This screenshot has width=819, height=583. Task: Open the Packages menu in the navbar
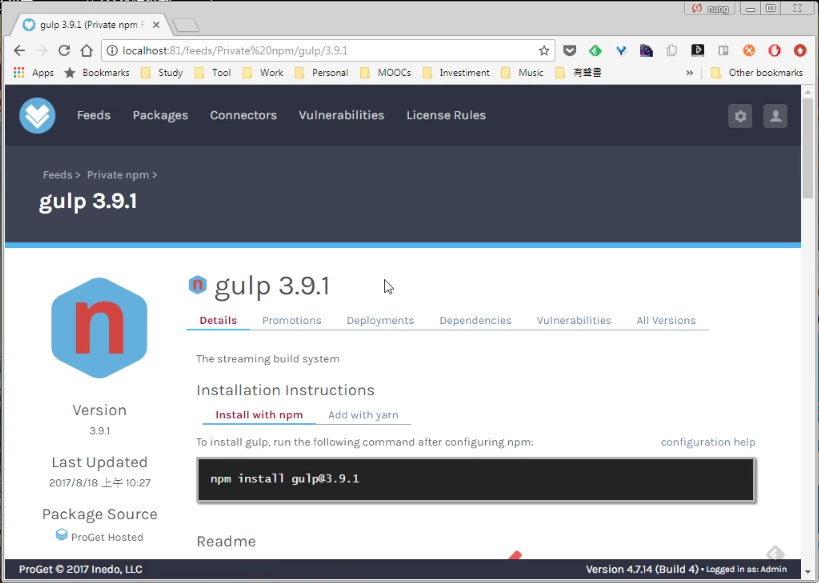click(x=160, y=115)
